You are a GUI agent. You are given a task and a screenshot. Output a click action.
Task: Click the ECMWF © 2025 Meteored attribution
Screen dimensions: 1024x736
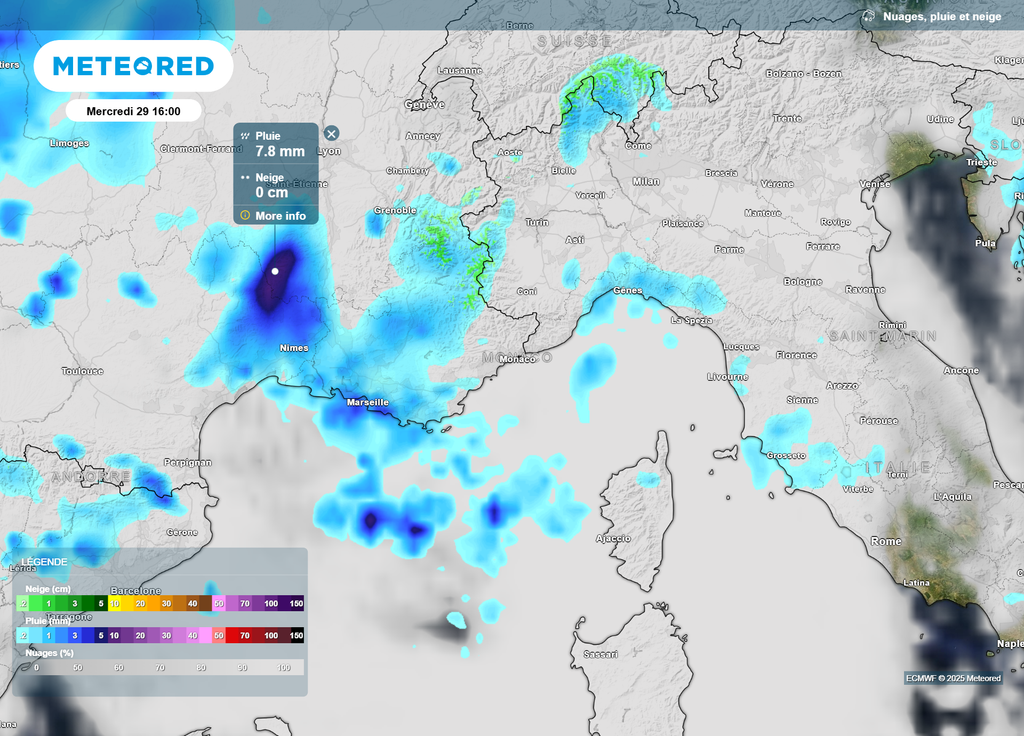coord(953,678)
